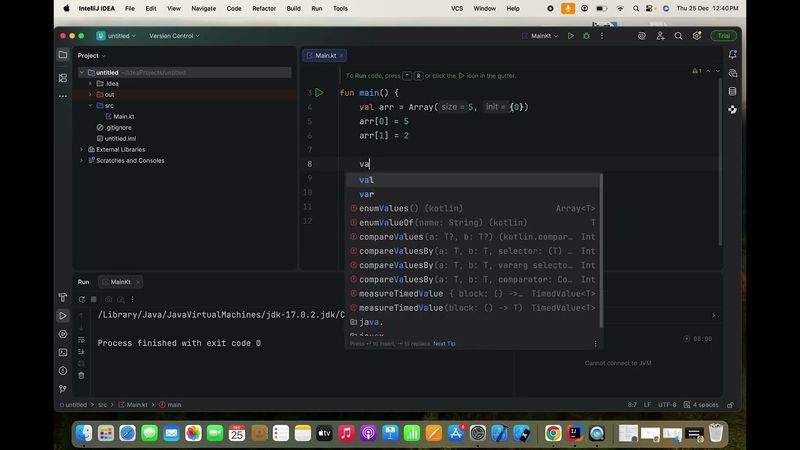Run MainKt with the green play button
Screen dimensions: 800x450
[x=571, y=36]
